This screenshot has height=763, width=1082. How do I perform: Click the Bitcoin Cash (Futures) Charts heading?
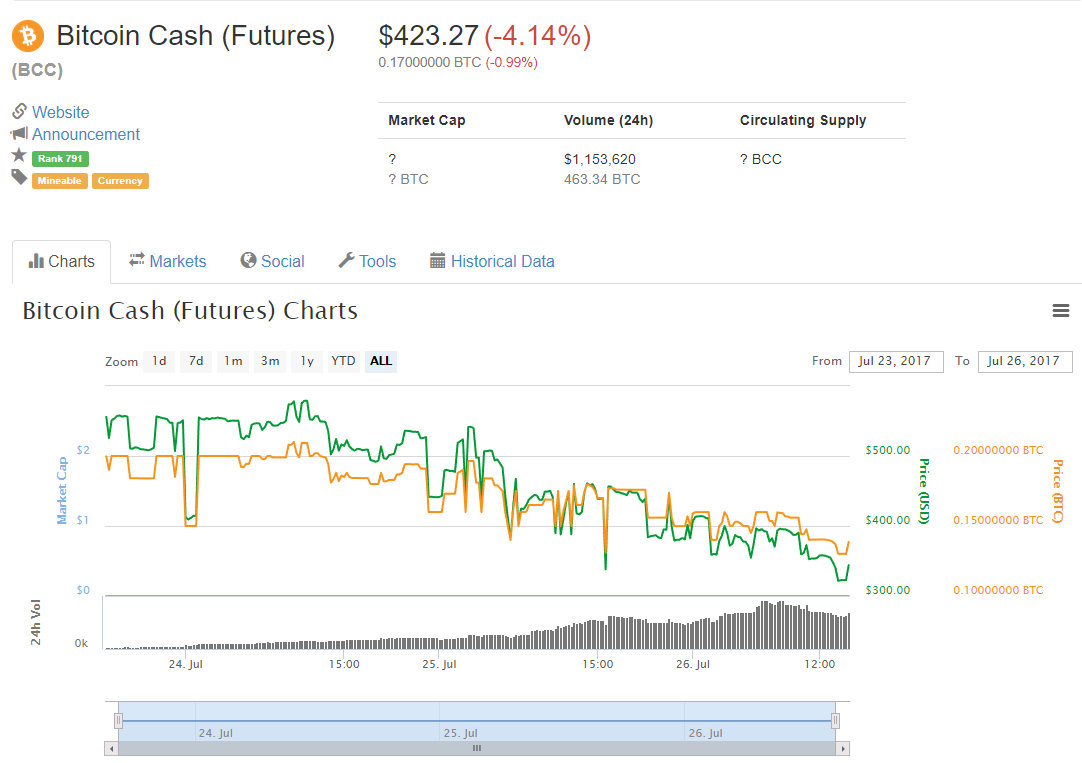click(190, 311)
